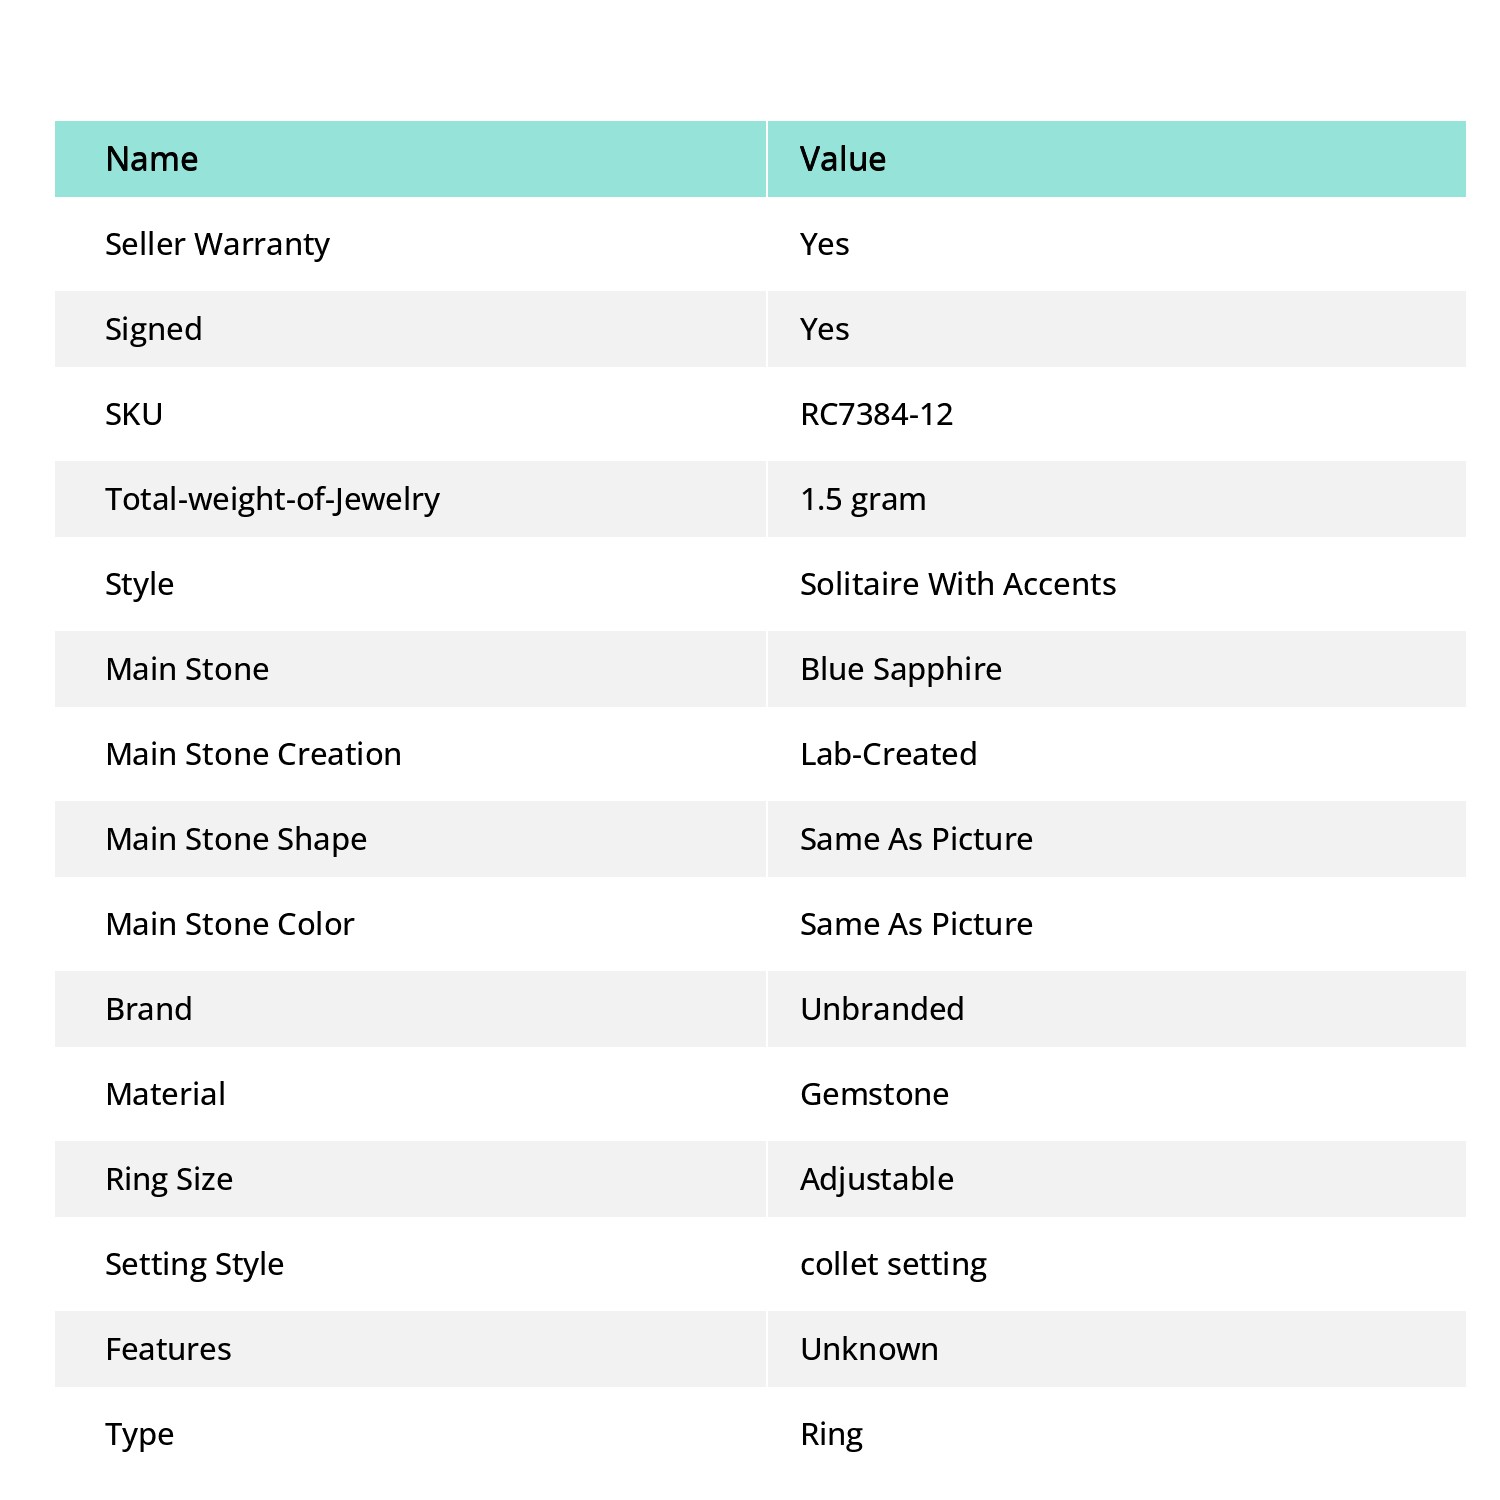The width and height of the screenshot is (1500, 1500).
Task: Select the Setting Style row label
Action: (194, 1264)
